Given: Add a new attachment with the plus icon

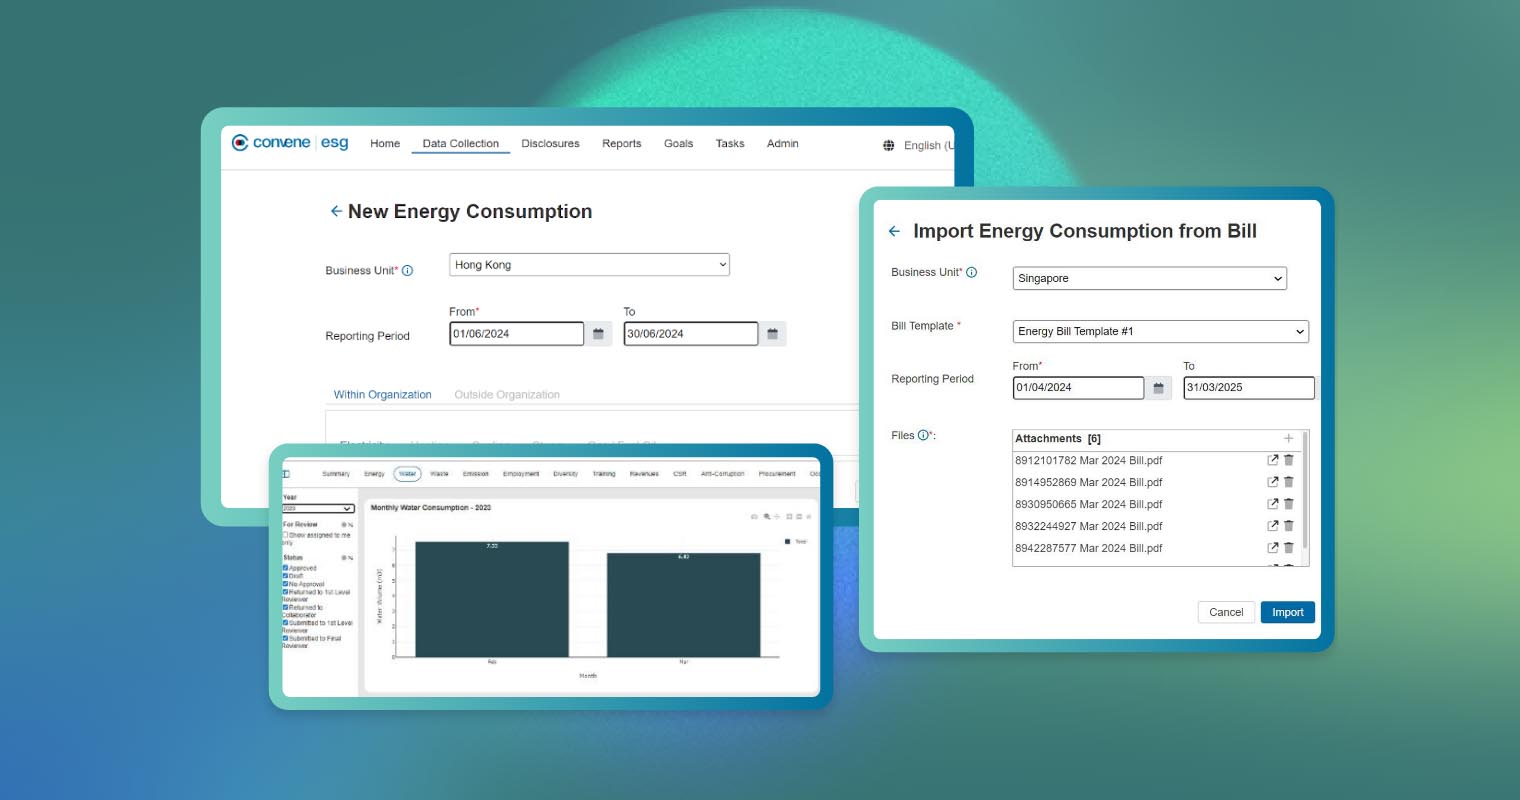Looking at the screenshot, I should [1288, 438].
